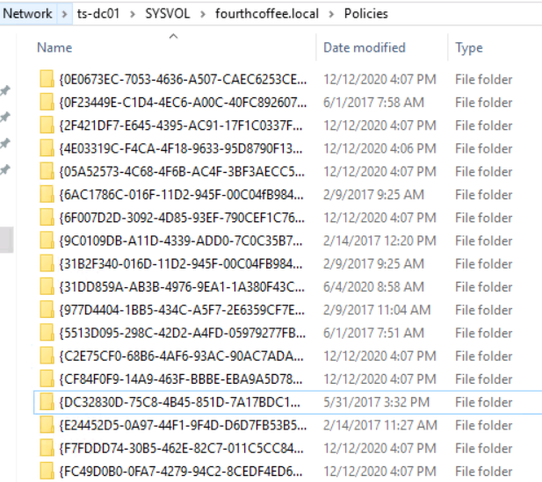Viewport: 542px width, 482px height.
Task: Navigate to fourthcoffee.local breadcrumb
Action: click(267, 14)
